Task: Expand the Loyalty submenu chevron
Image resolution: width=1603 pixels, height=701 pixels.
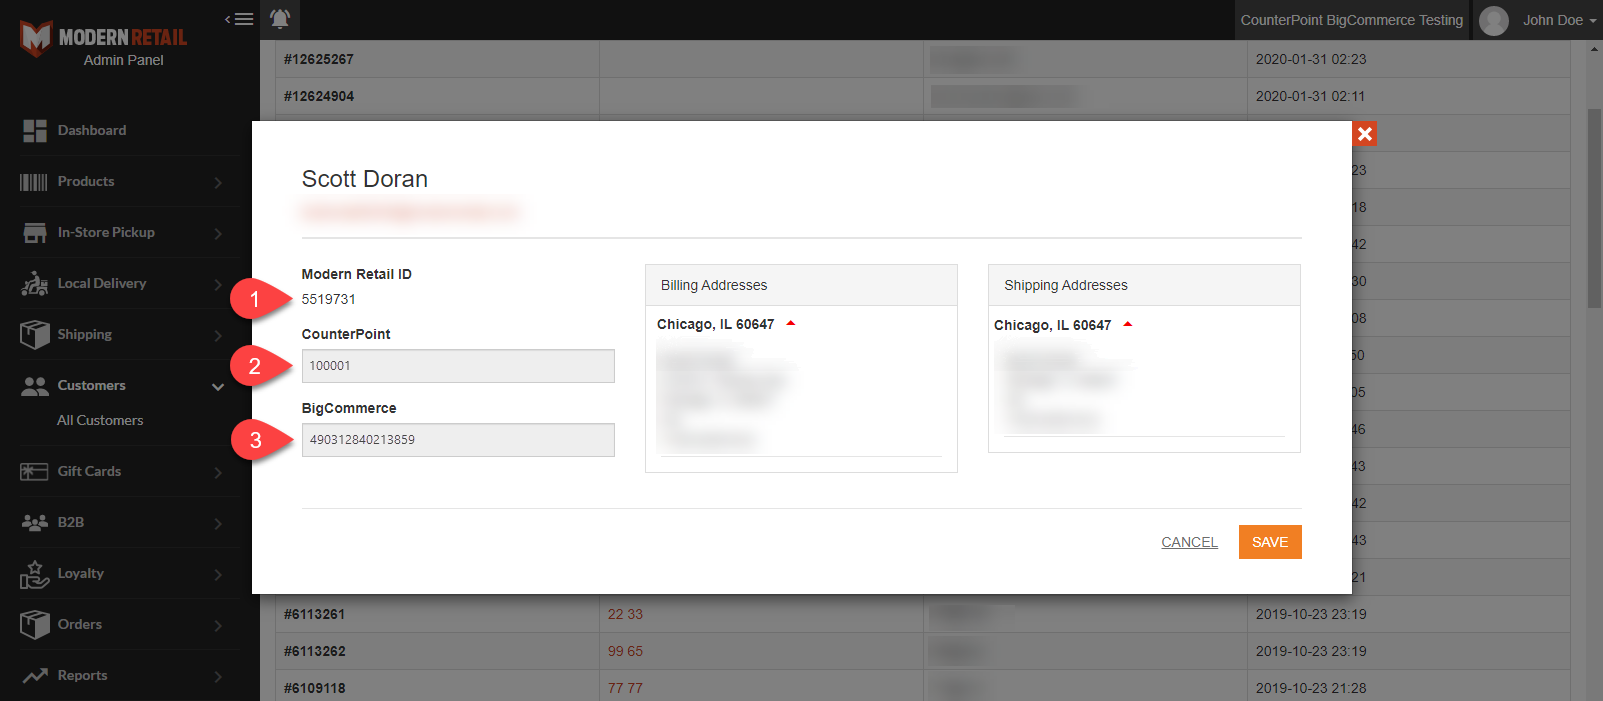Action: click(x=218, y=574)
